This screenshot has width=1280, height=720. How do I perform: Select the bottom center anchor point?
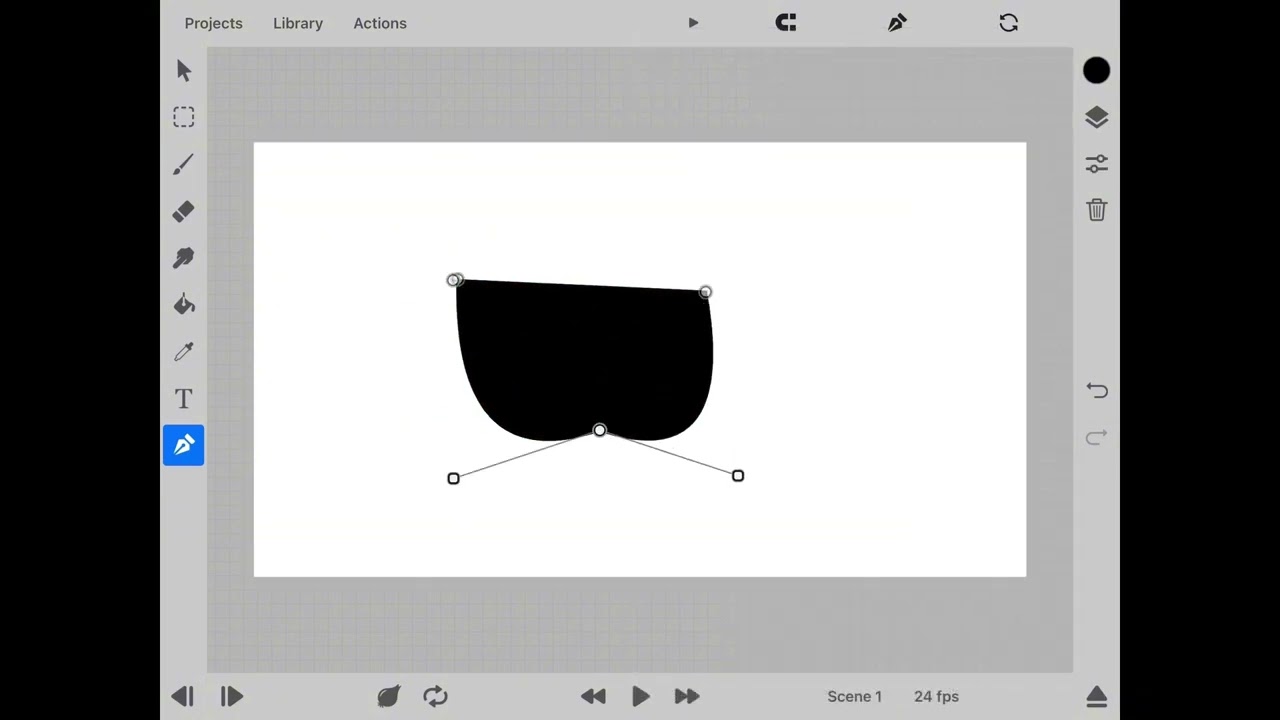(599, 430)
